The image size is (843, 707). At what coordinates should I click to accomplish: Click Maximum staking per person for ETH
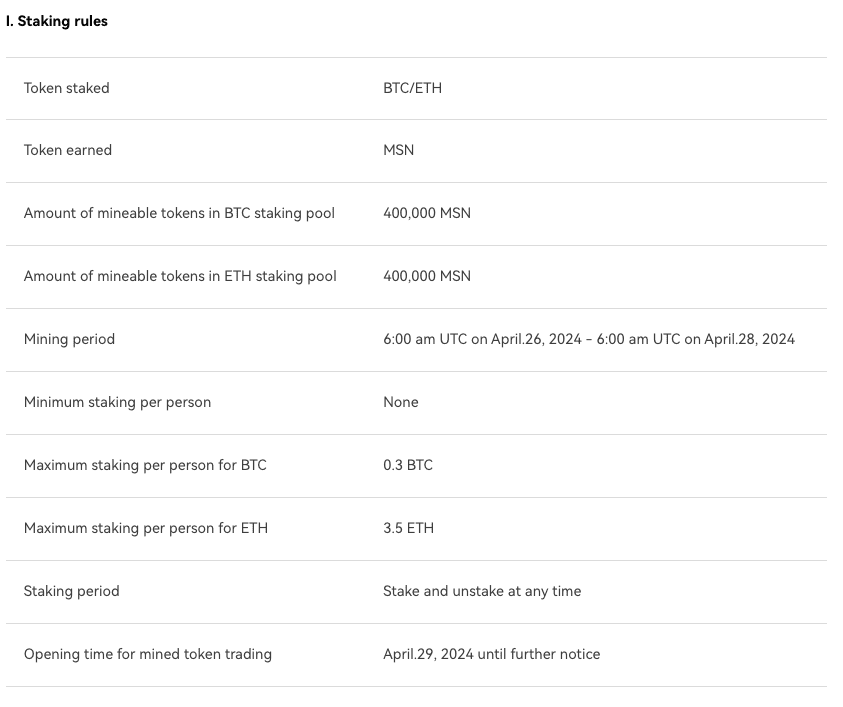tap(146, 528)
